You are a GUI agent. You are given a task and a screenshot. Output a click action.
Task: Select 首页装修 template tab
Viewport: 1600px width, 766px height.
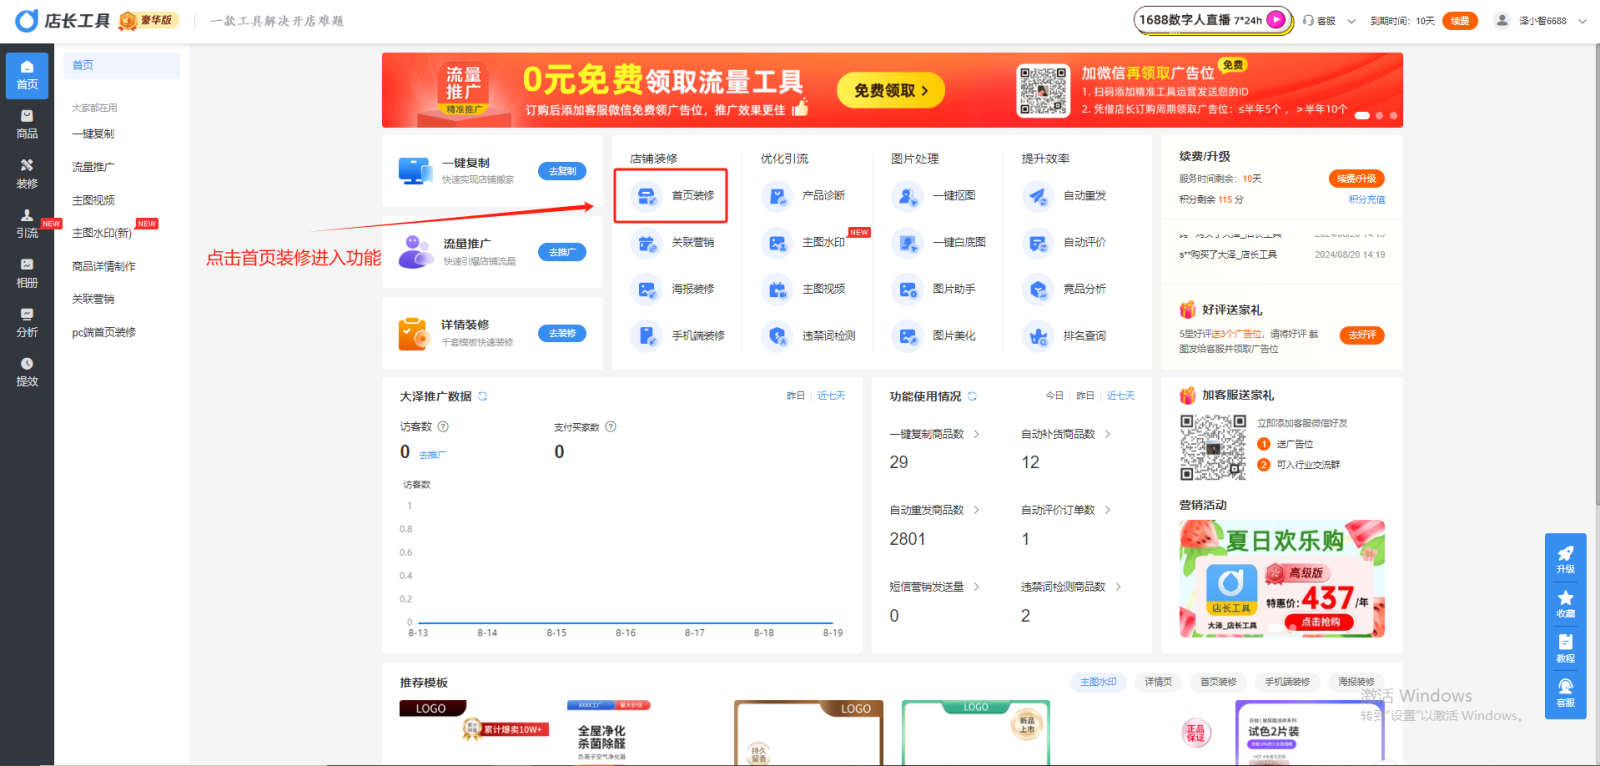(x=1218, y=682)
